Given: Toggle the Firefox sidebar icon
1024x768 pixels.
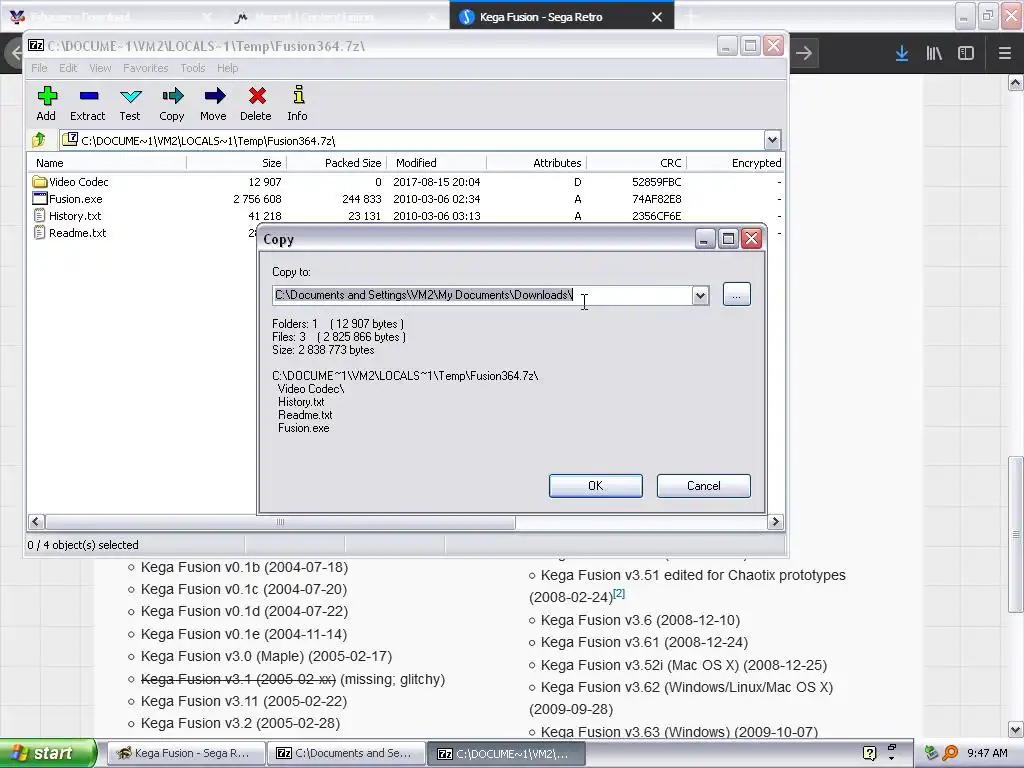Looking at the screenshot, I should point(966,54).
